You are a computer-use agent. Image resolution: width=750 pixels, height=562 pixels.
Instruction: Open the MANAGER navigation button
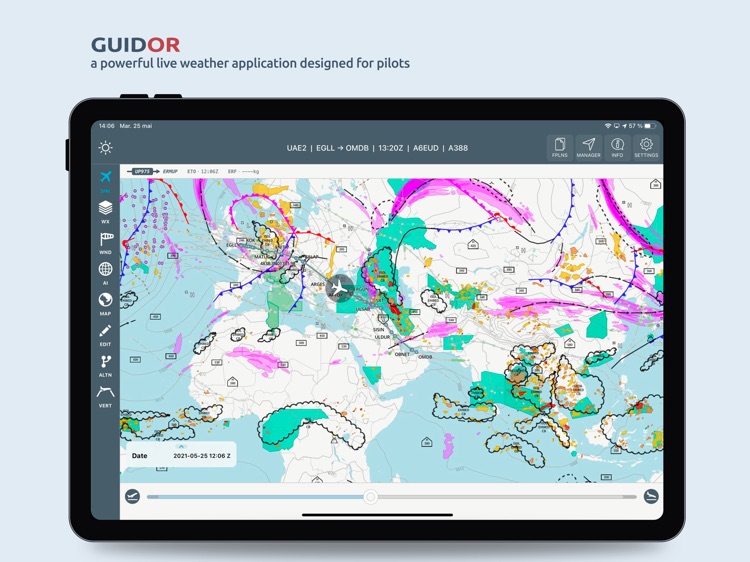coord(588,147)
